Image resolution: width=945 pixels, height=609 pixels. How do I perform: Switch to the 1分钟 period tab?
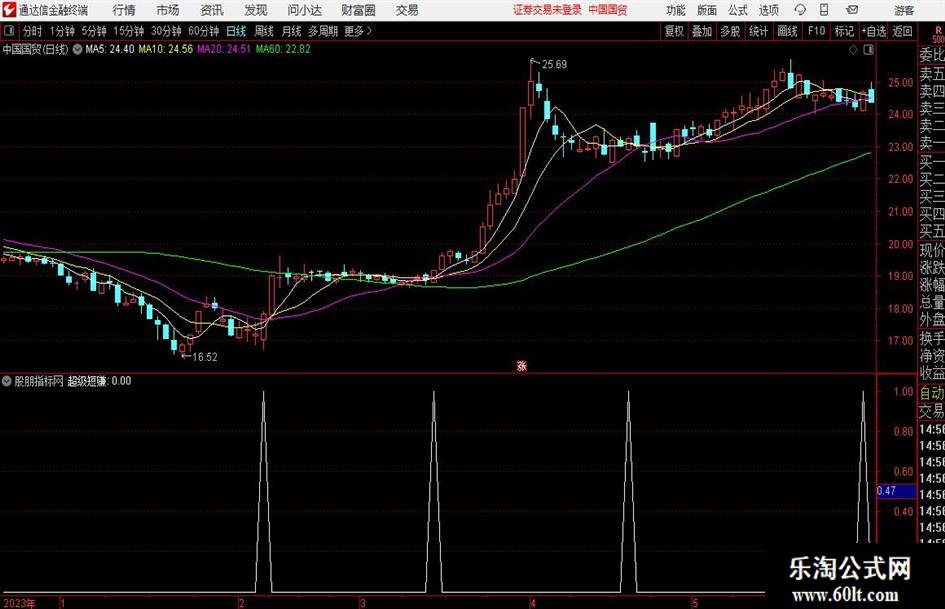[61, 31]
